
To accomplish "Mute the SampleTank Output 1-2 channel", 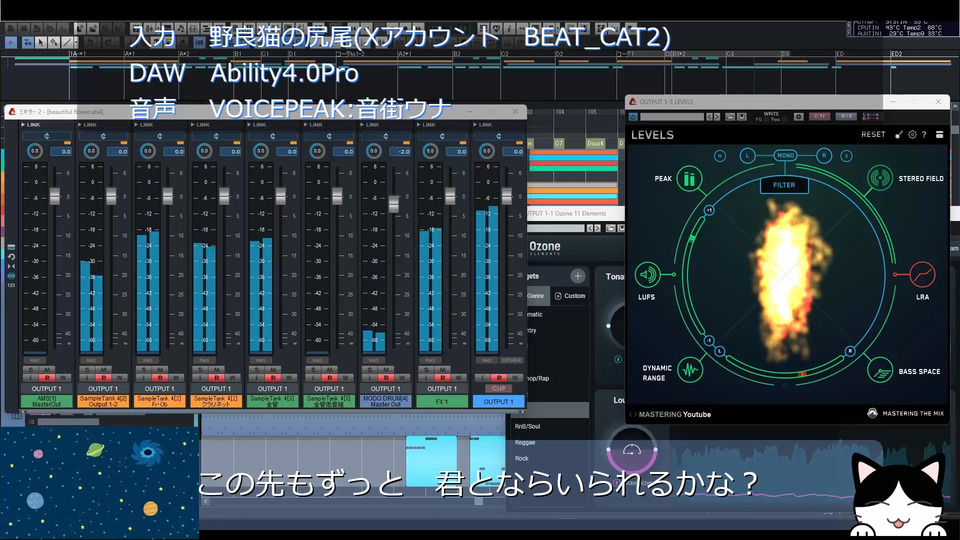I will coord(103,370).
